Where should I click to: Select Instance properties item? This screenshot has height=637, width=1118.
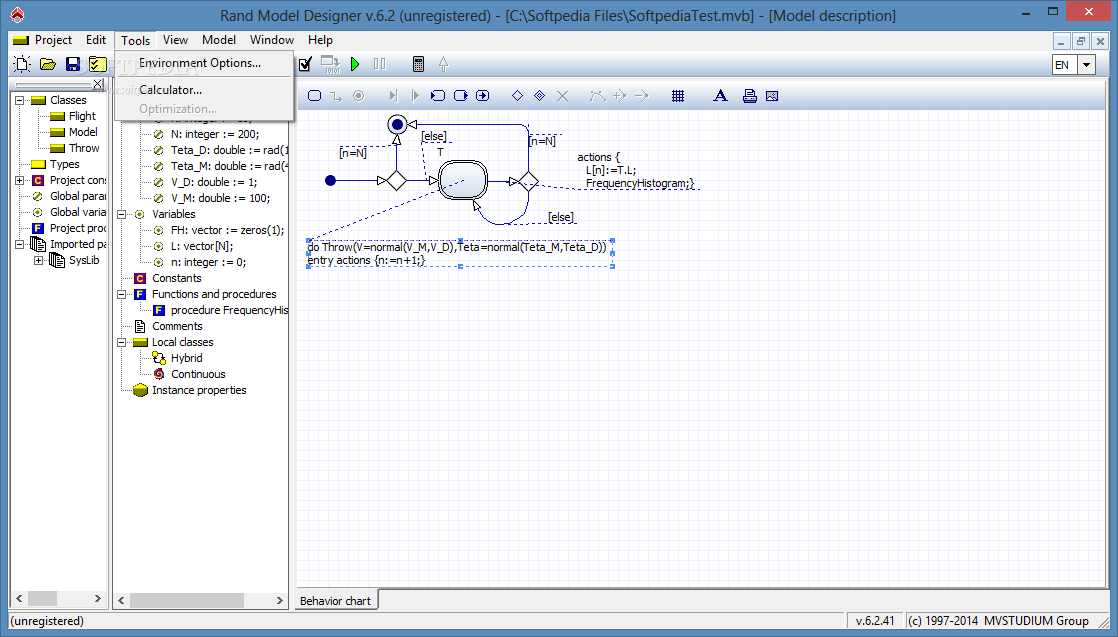(x=199, y=390)
